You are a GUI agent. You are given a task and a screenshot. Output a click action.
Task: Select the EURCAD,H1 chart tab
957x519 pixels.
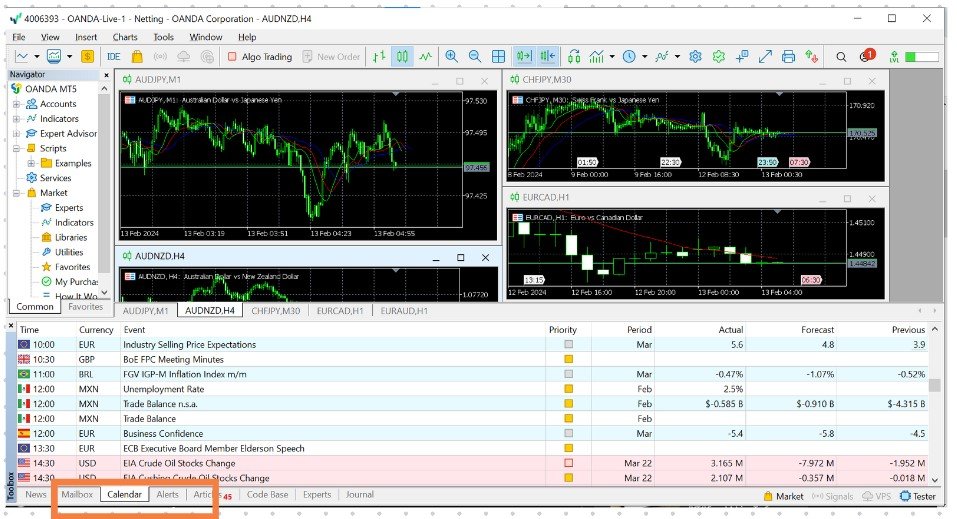(342, 311)
